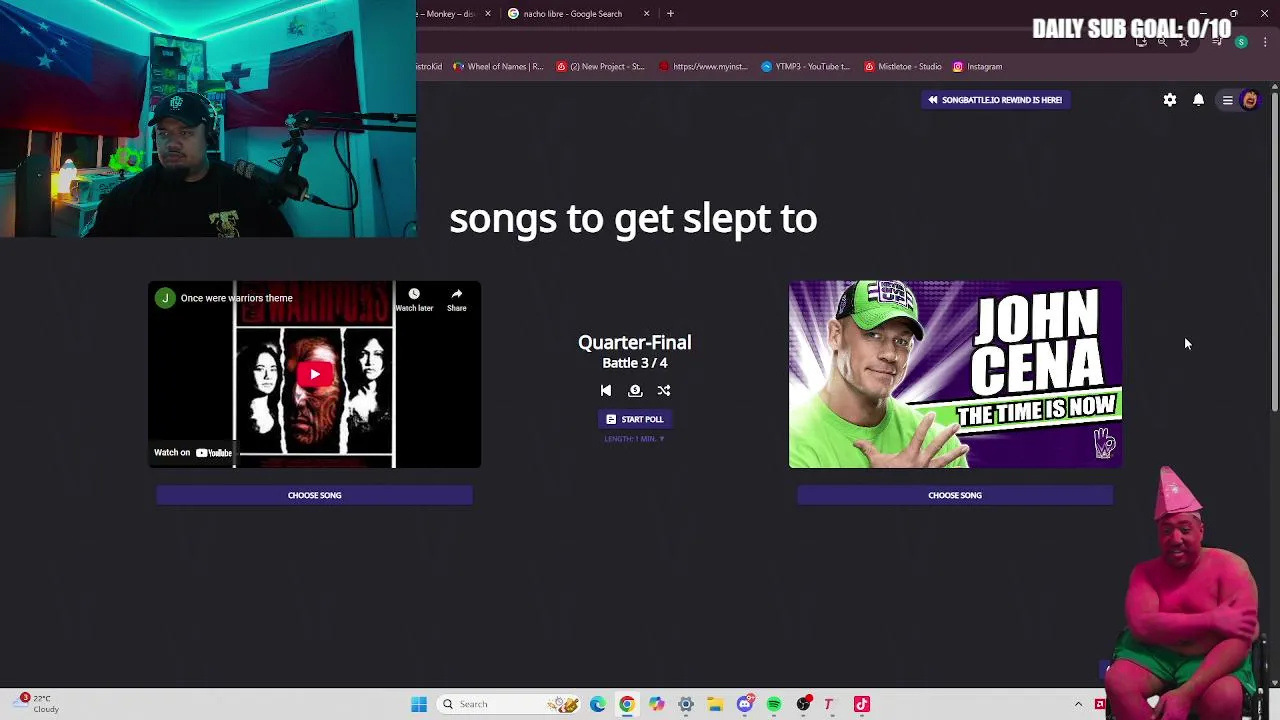This screenshot has height=720, width=1280.
Task: Open the Songbattle.io Rewind banner
Action: tap(995, 100)
